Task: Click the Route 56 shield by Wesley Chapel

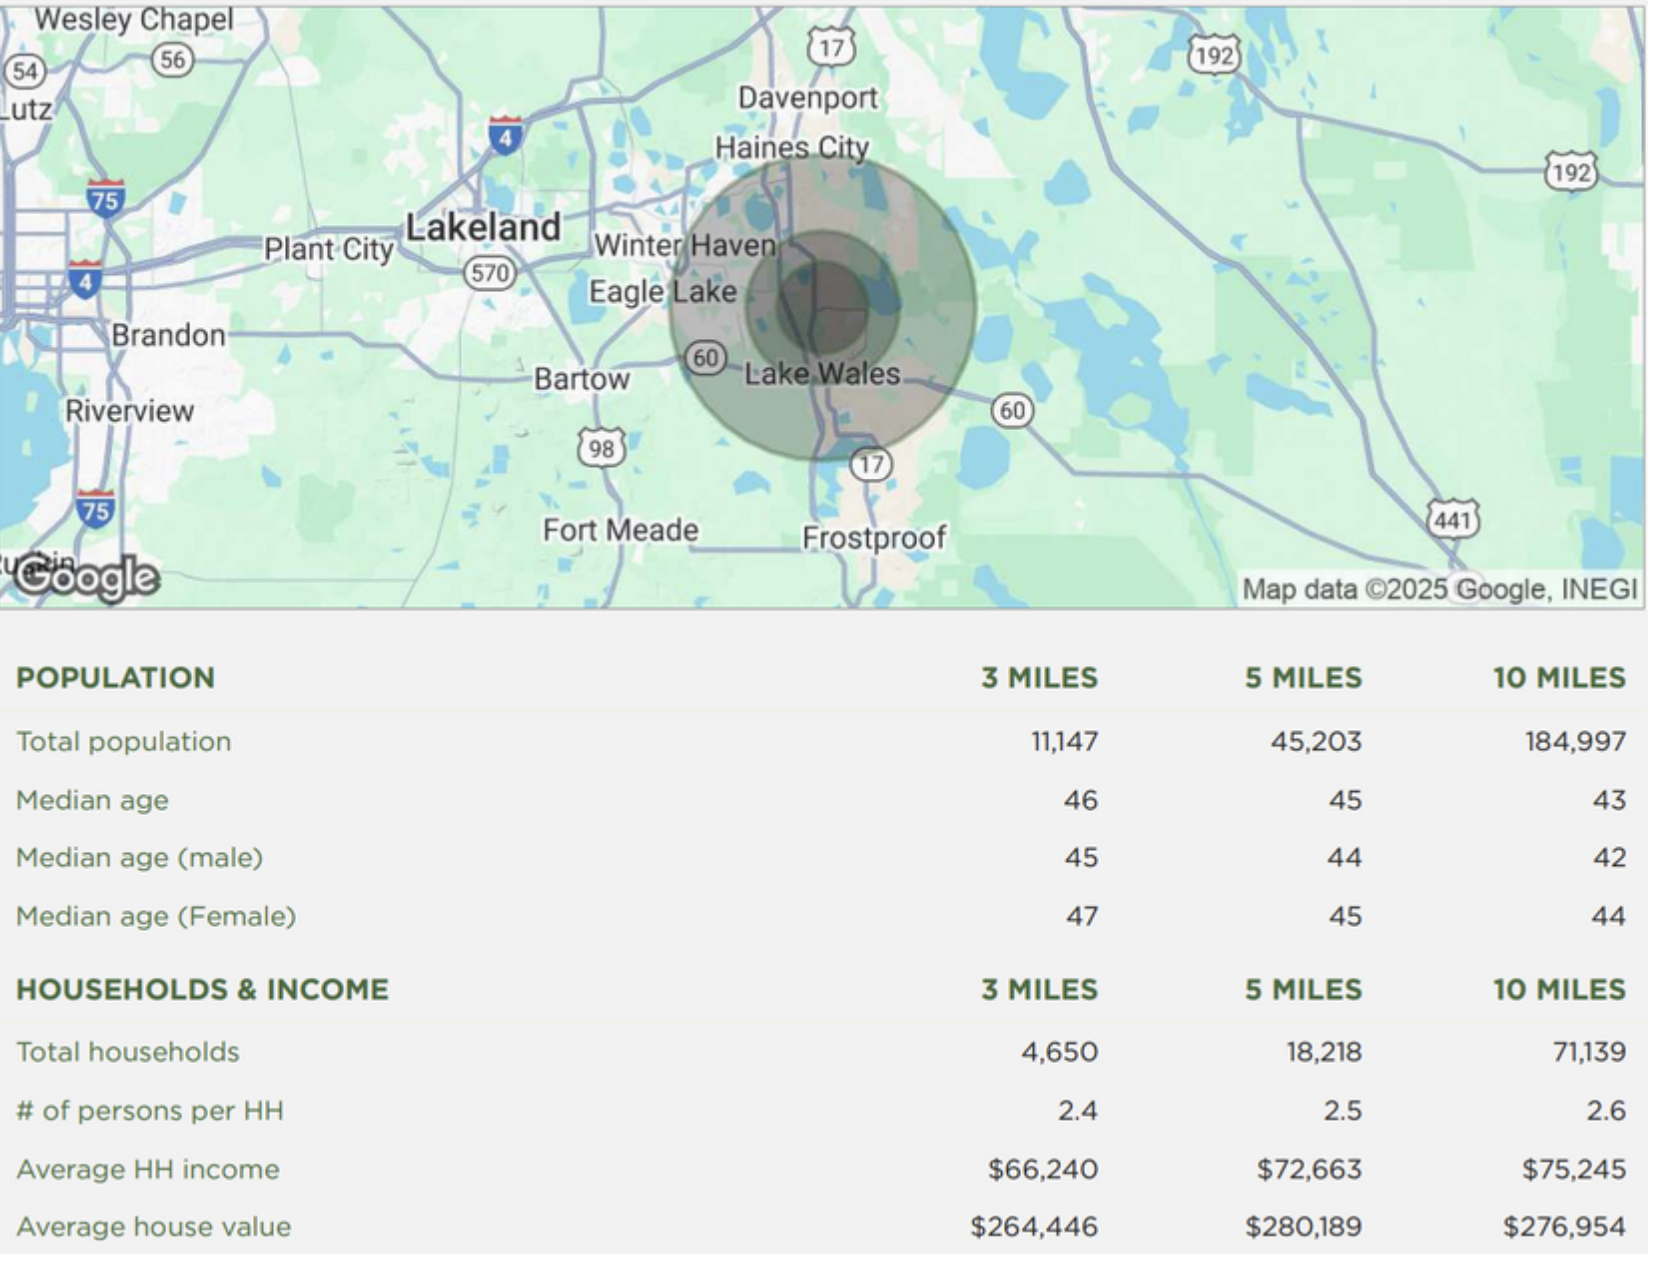Action: click(x=172, y=60)
